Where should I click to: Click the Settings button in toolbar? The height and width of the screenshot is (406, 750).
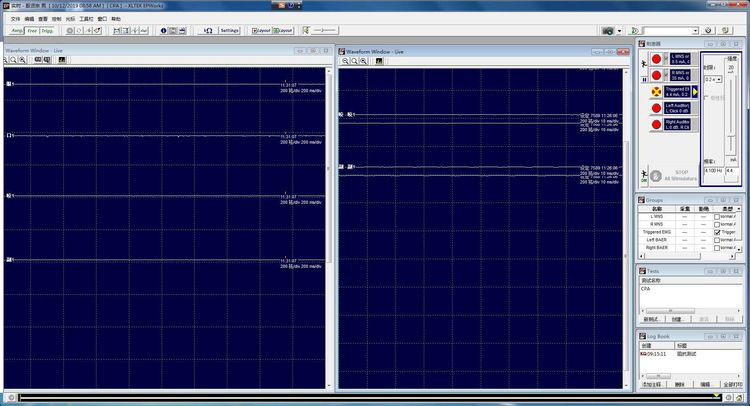(x=230, y=30)
